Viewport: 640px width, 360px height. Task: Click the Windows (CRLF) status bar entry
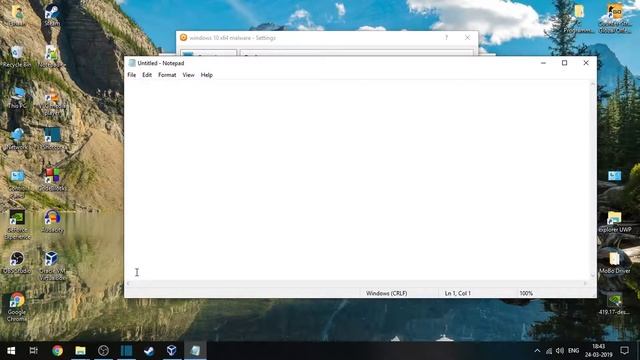(387, 293)
